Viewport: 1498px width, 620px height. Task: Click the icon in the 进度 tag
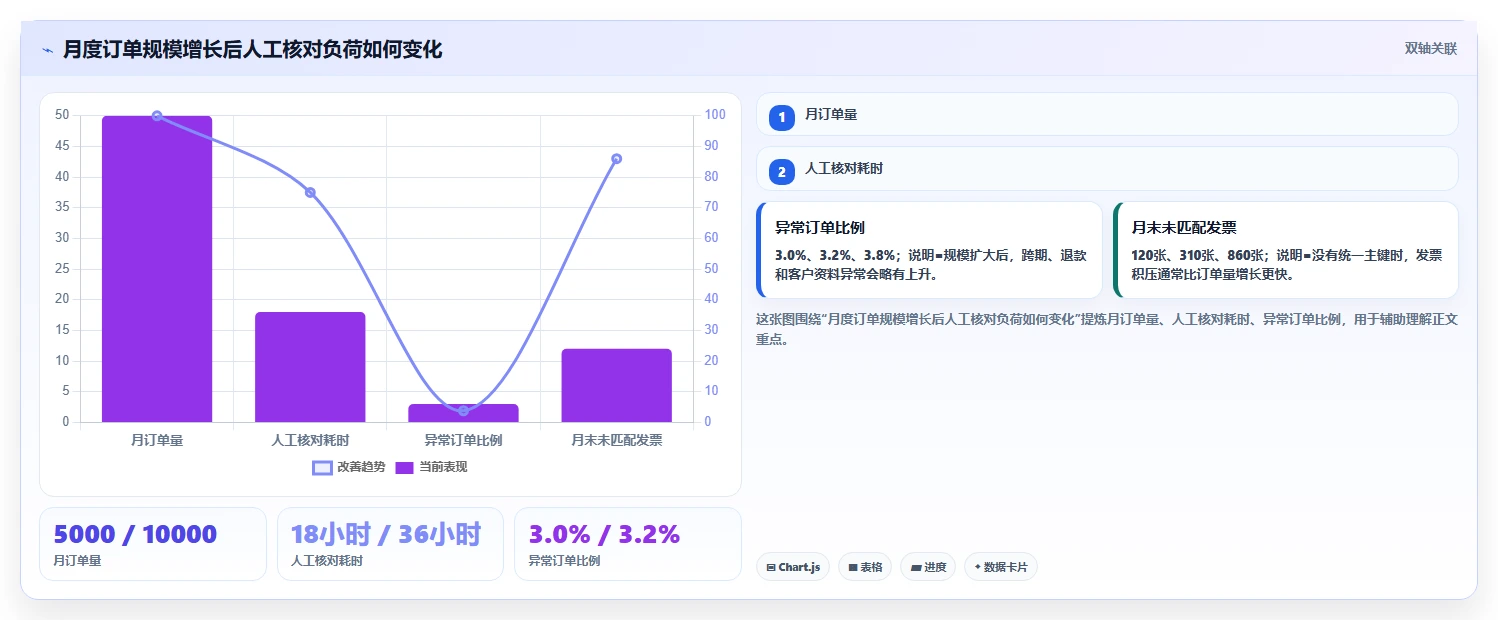(x=916, y=567)
